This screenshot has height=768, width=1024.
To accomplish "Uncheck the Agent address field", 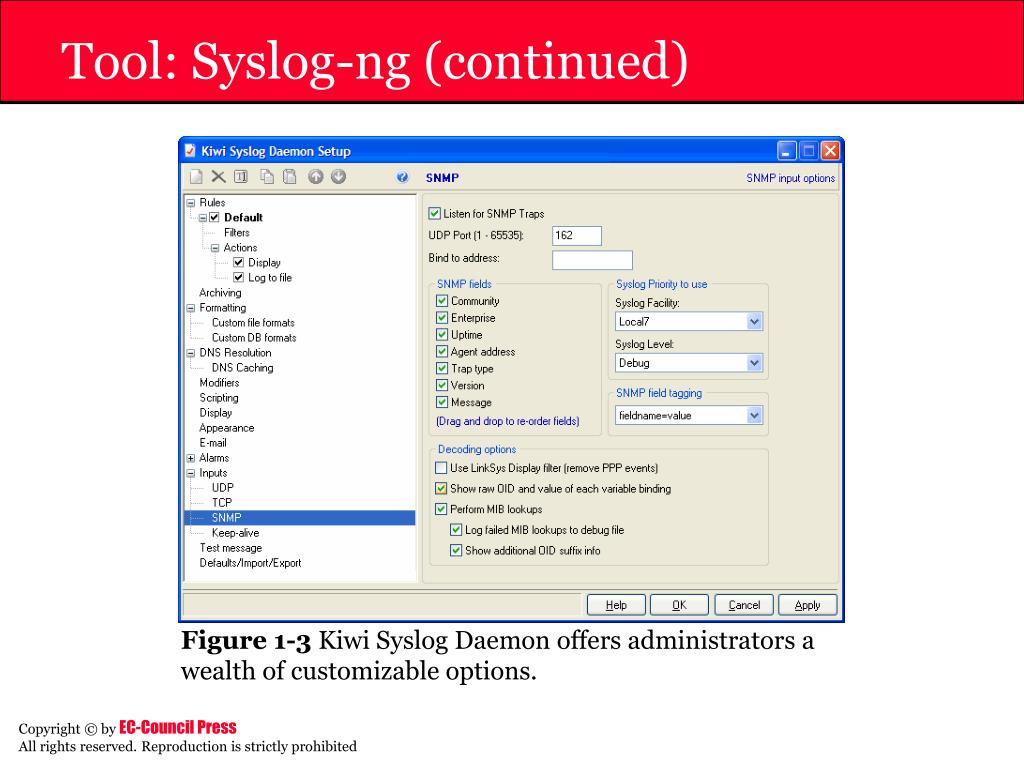I will coord(442,351).
